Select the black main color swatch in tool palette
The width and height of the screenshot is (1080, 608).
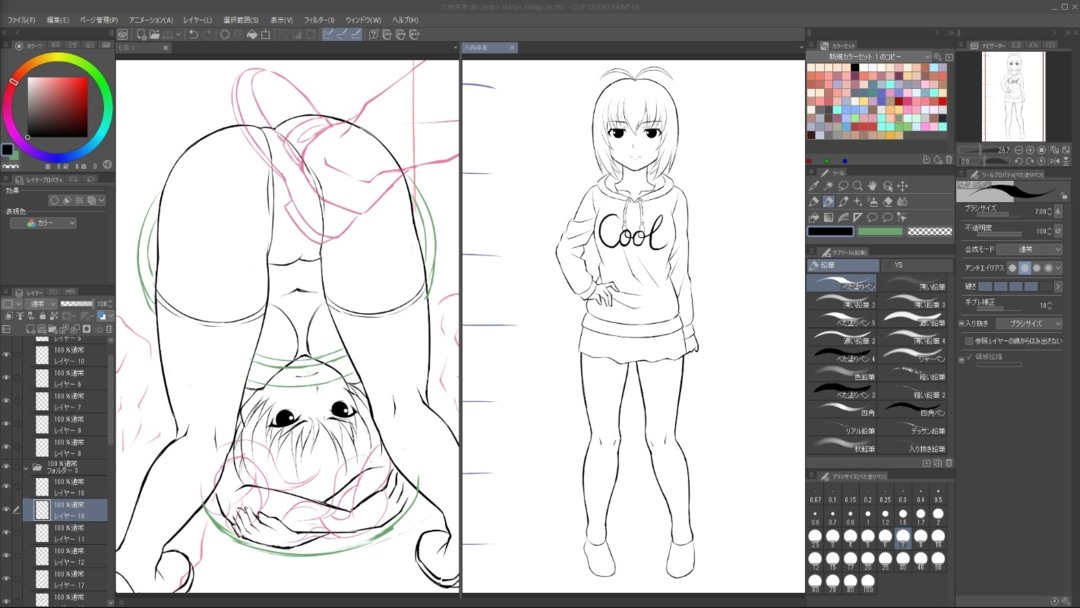(x=830, y=231)
